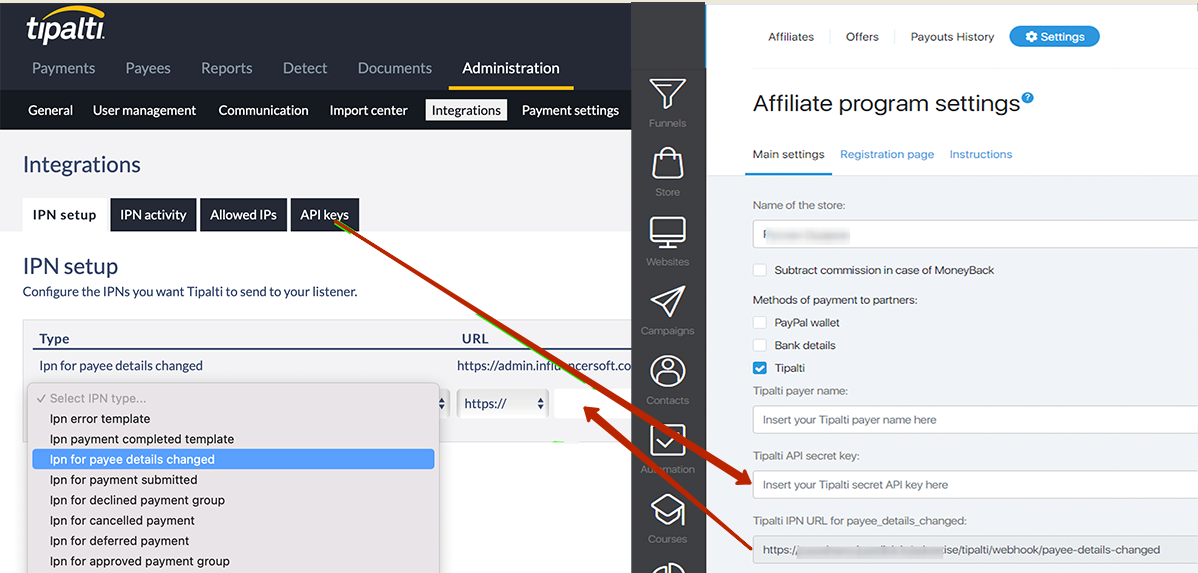
Task: Go to Import center submenu
Action: (368, 110)
